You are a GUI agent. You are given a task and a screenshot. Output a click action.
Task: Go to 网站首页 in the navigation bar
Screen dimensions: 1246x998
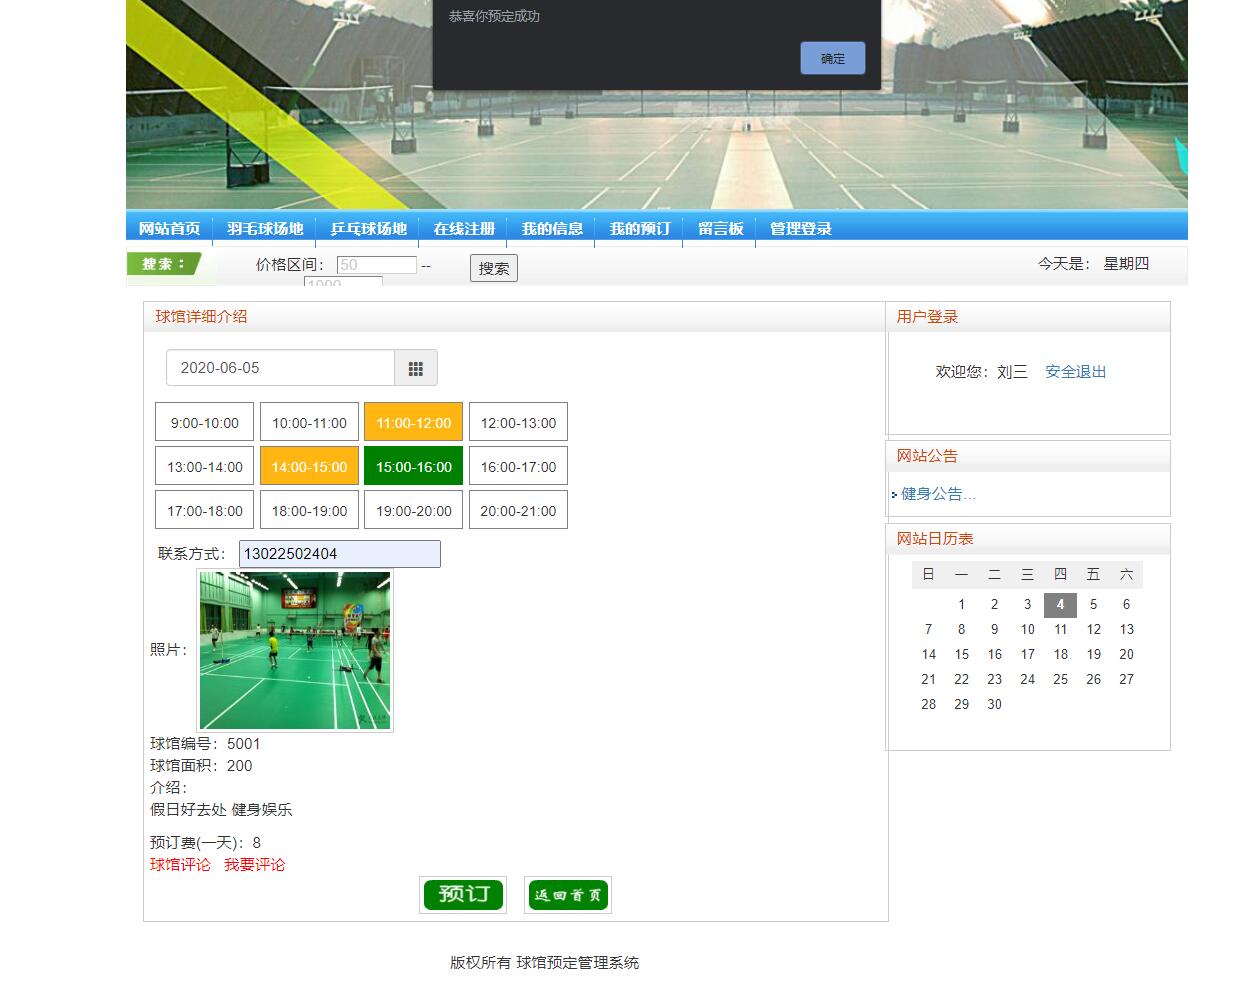[x=169, y=228]
